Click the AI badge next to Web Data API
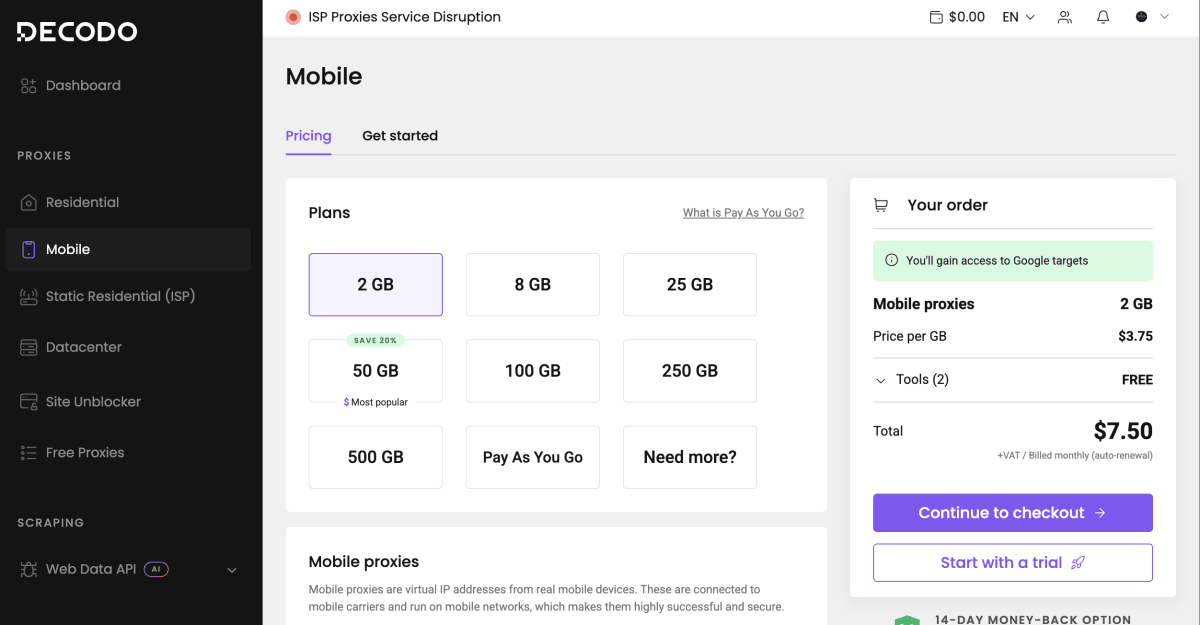 coord(156,570)
